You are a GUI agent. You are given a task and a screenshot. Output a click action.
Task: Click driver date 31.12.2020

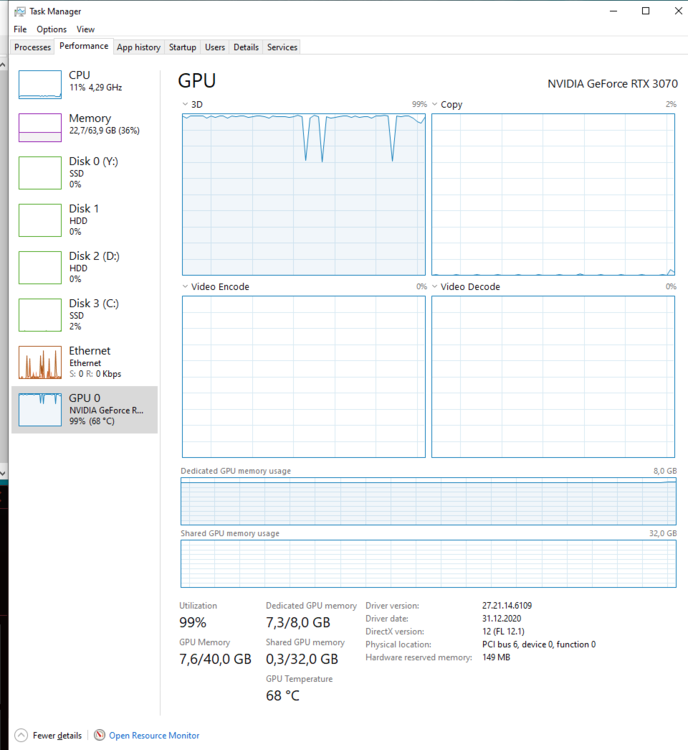pyautogui.click(x=501, y=618)
